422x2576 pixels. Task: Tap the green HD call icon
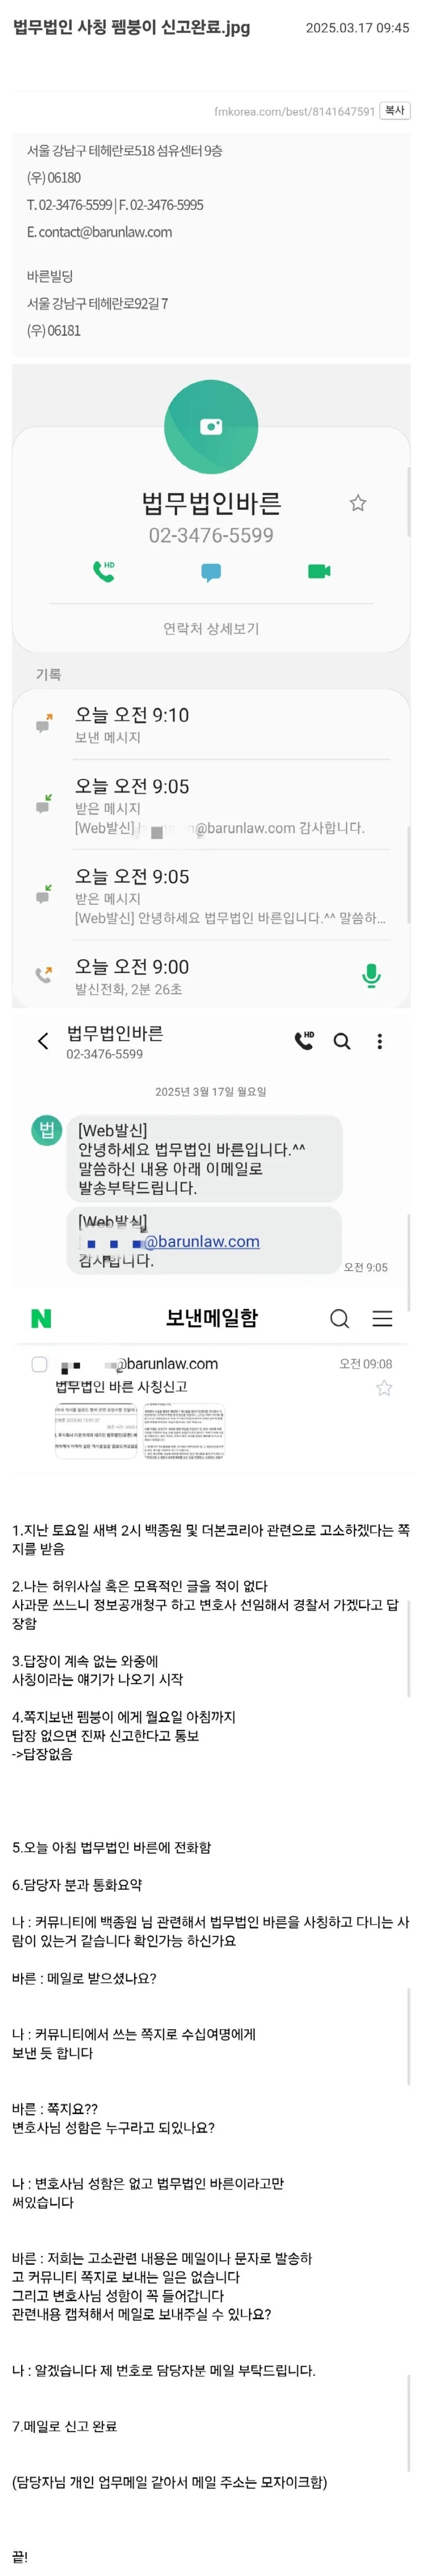click(103, 571)
